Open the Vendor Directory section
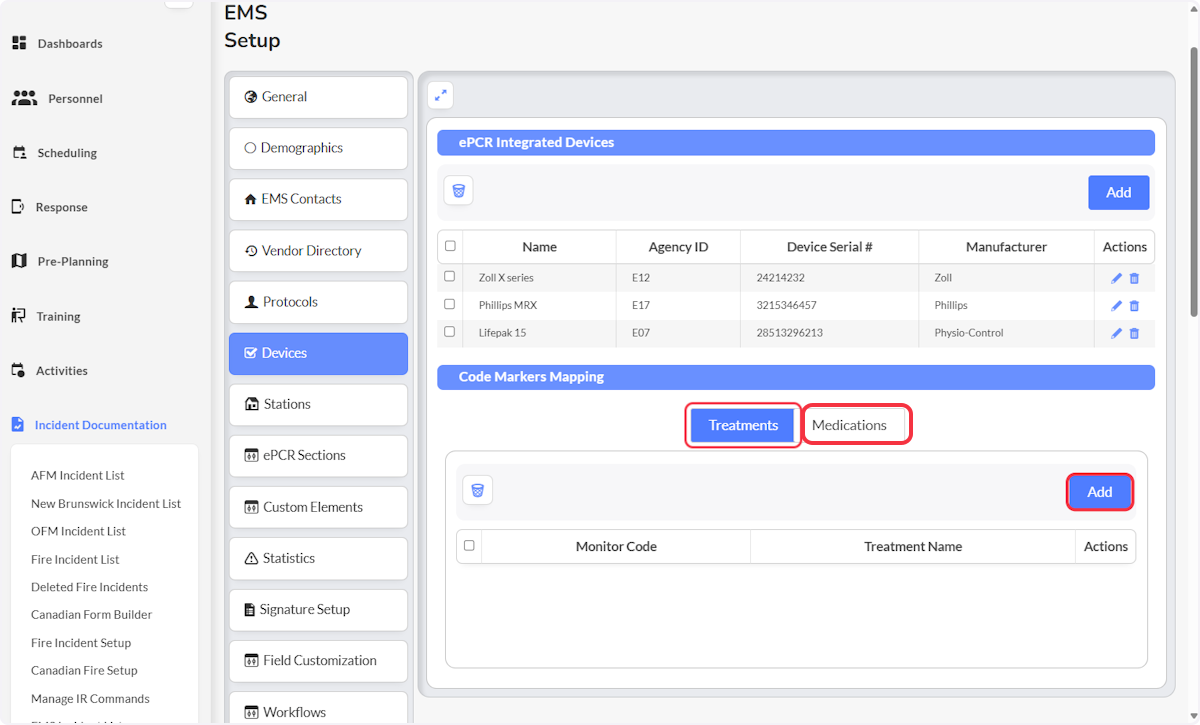The image size is (1200, 725). [x=318, y=251]
